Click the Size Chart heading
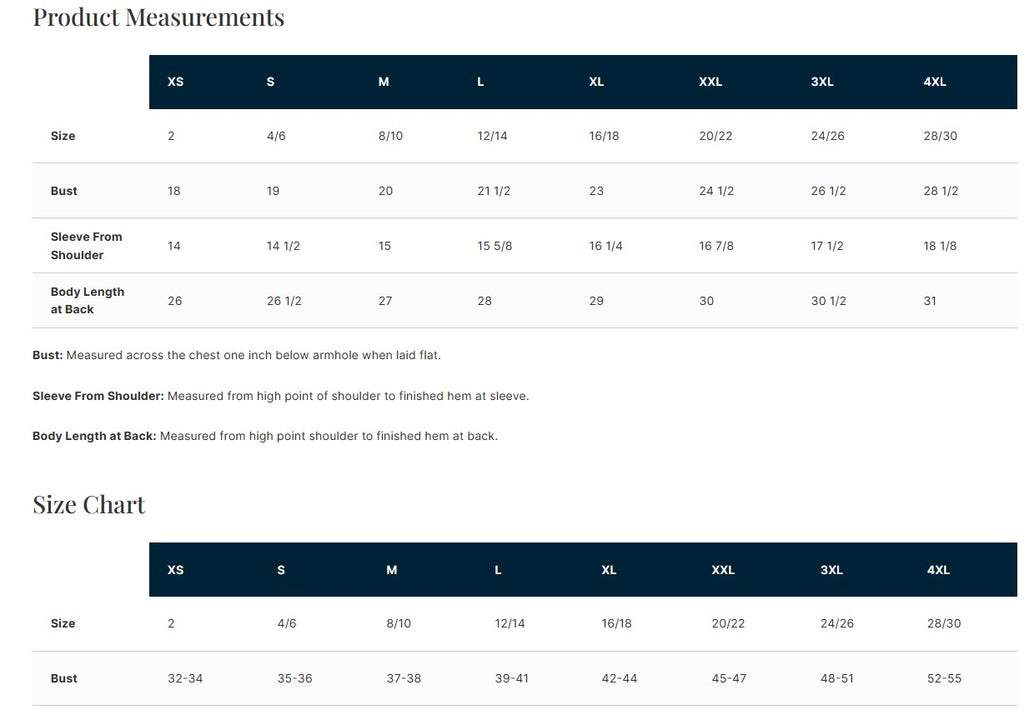Viewport: 1024px width, 720px height. (x=89, y=505)
